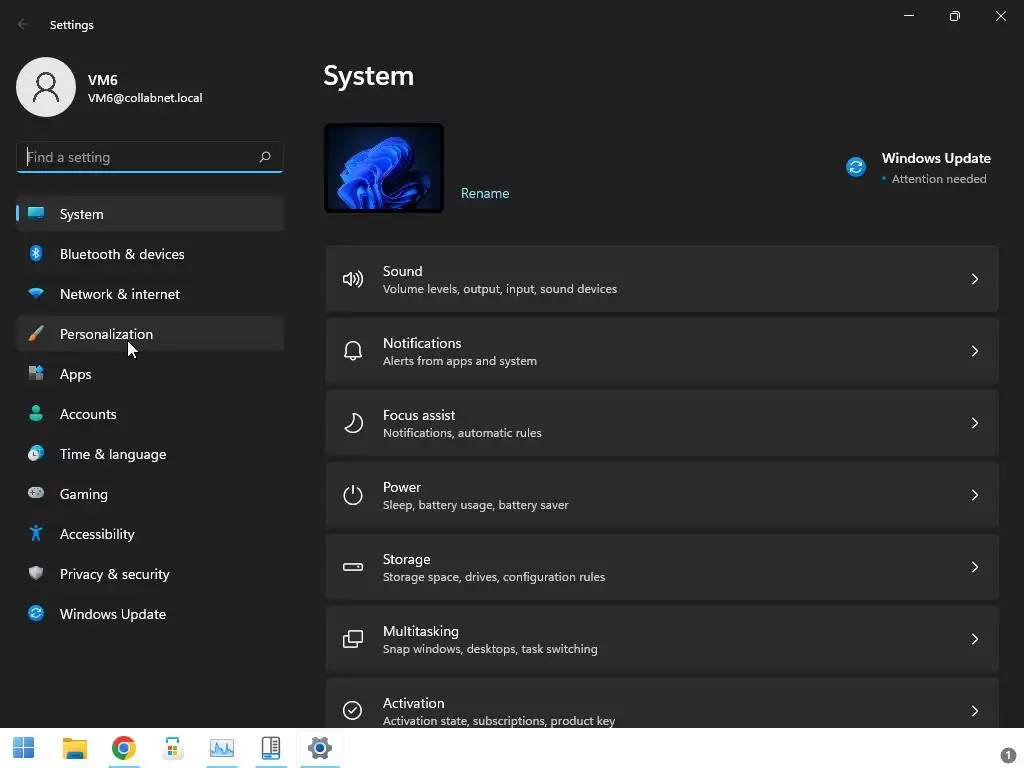Image resolution: width=1024 pixels, height=768 pixels.
Task: Expand Storage settings chevron
Action: (974, 567)
